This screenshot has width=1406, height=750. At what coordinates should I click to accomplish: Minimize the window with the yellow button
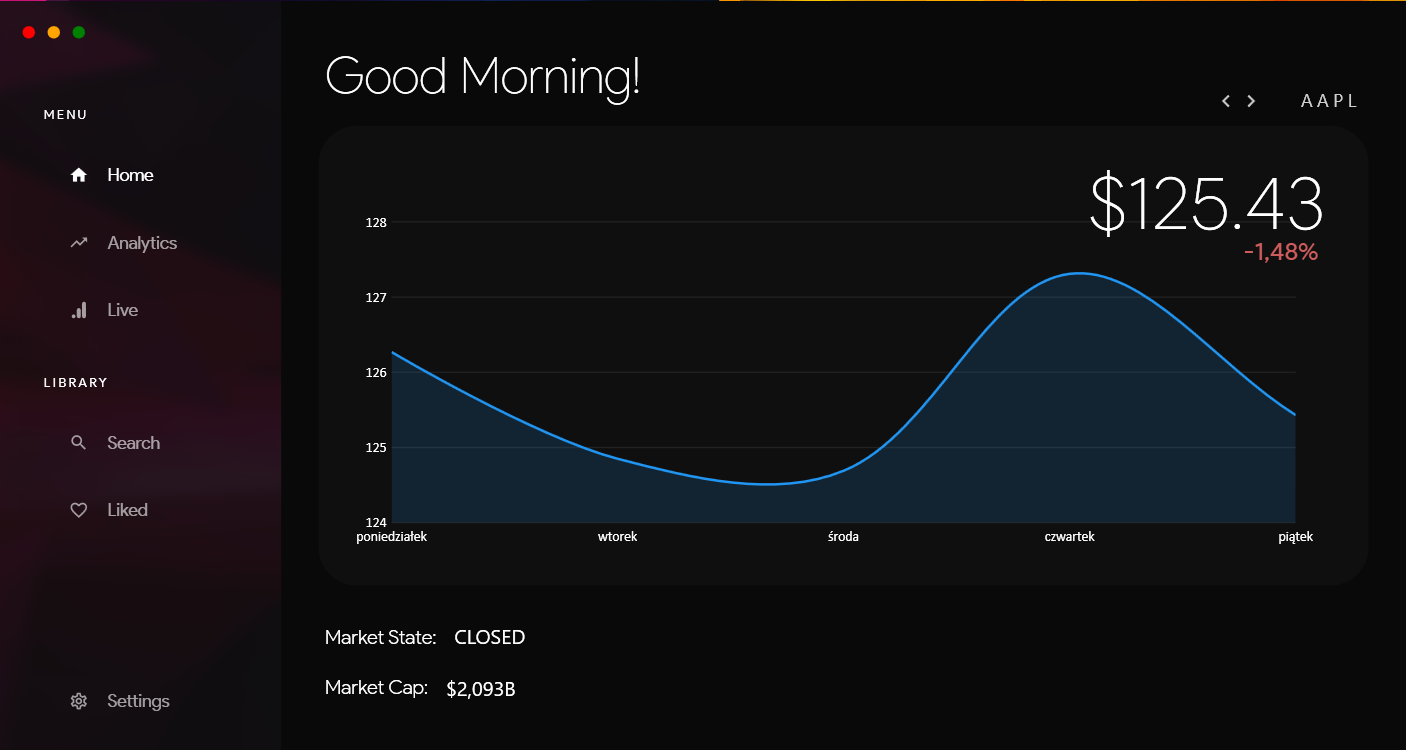pos(54,32)
